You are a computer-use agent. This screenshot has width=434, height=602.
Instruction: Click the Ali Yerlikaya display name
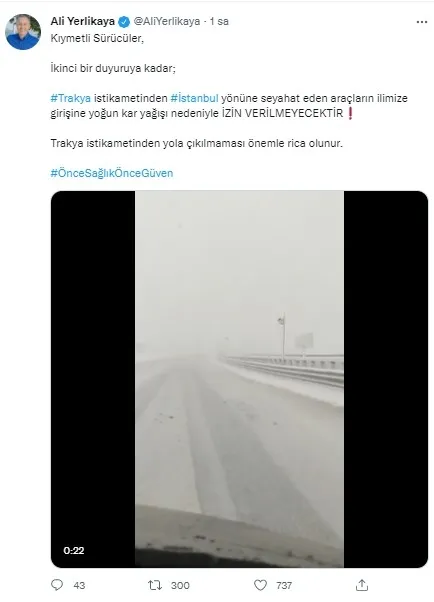[x=83, y=22]
